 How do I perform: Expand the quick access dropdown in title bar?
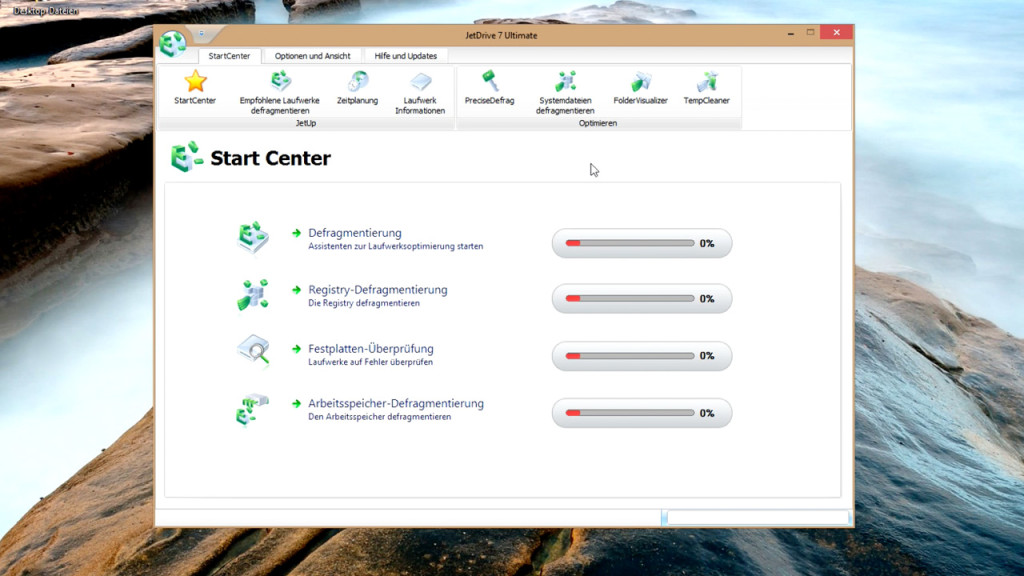pyautogui.click(x=201, y=34)
